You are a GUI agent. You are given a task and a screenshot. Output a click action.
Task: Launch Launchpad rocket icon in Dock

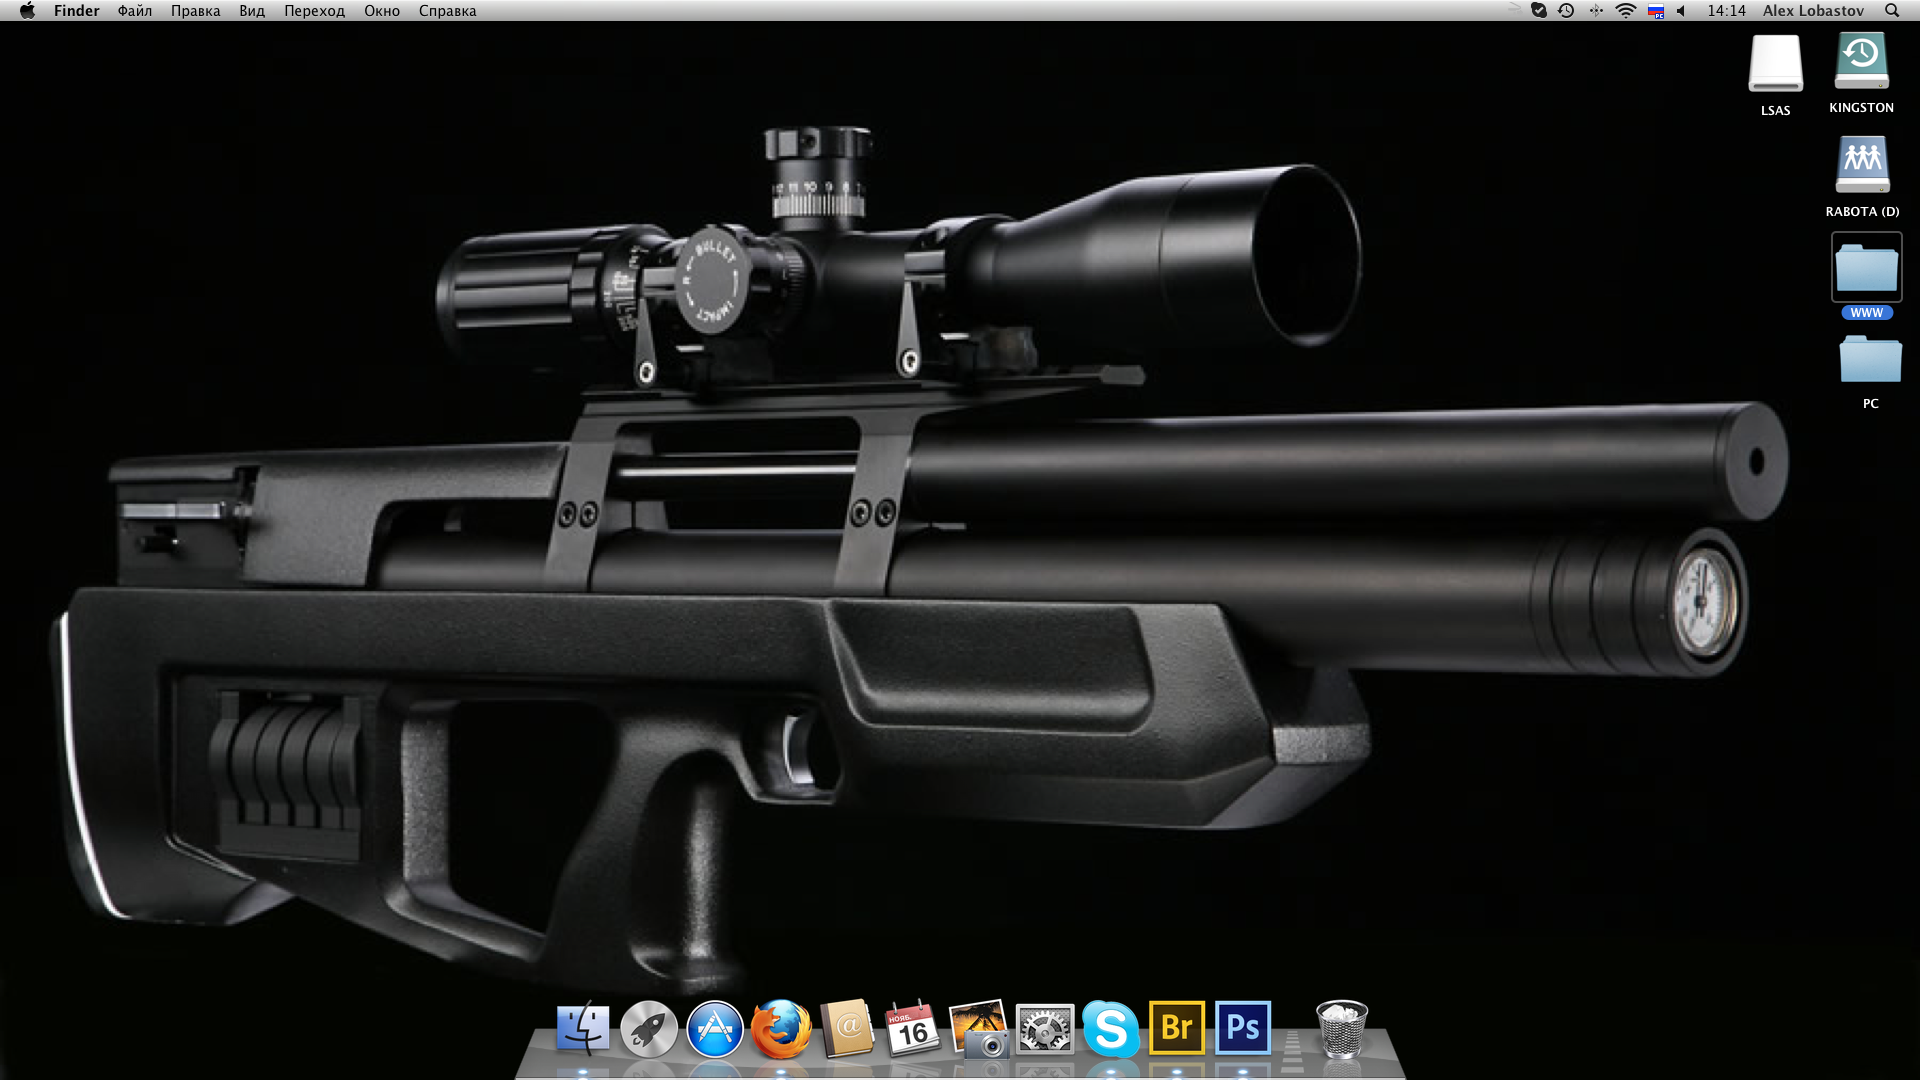(649, 1029)
